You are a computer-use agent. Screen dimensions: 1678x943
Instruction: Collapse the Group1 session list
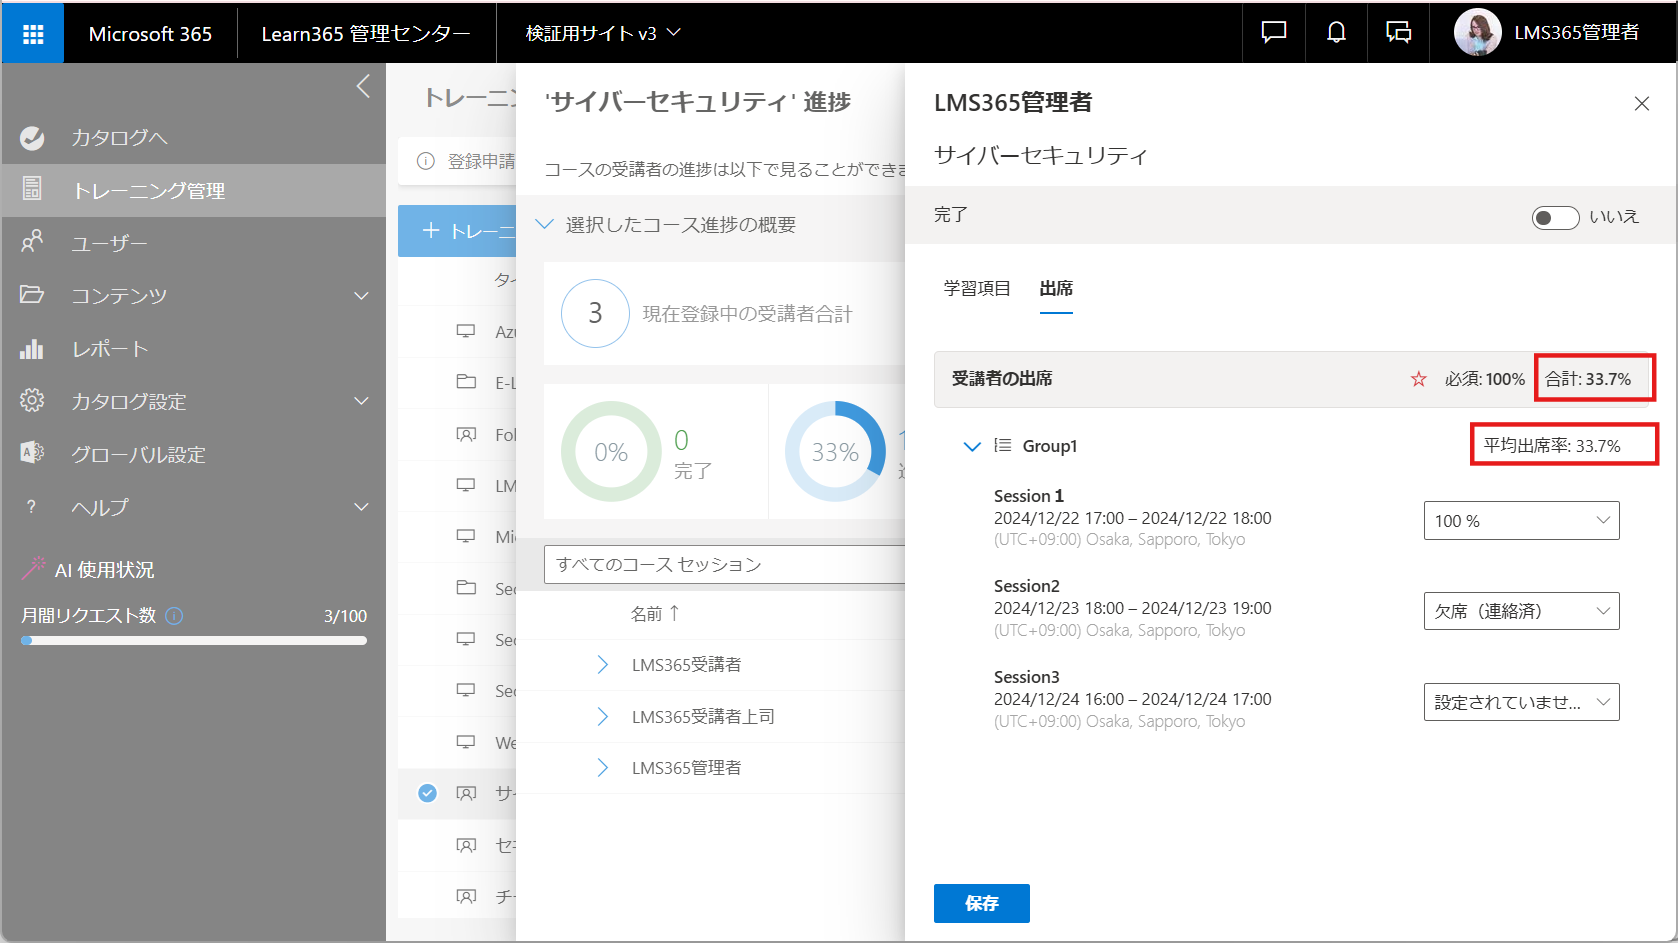click(971, 446)
